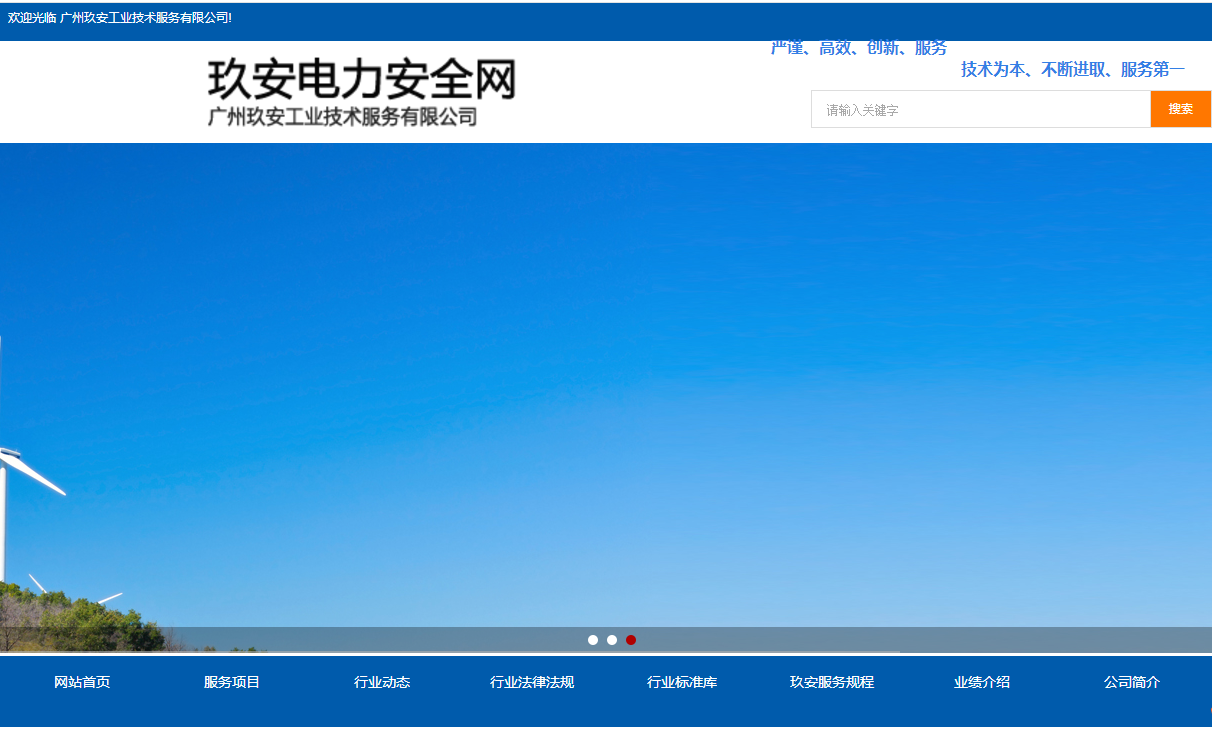Open 玖安服务规程 from the navigation bar

point(832,682)
